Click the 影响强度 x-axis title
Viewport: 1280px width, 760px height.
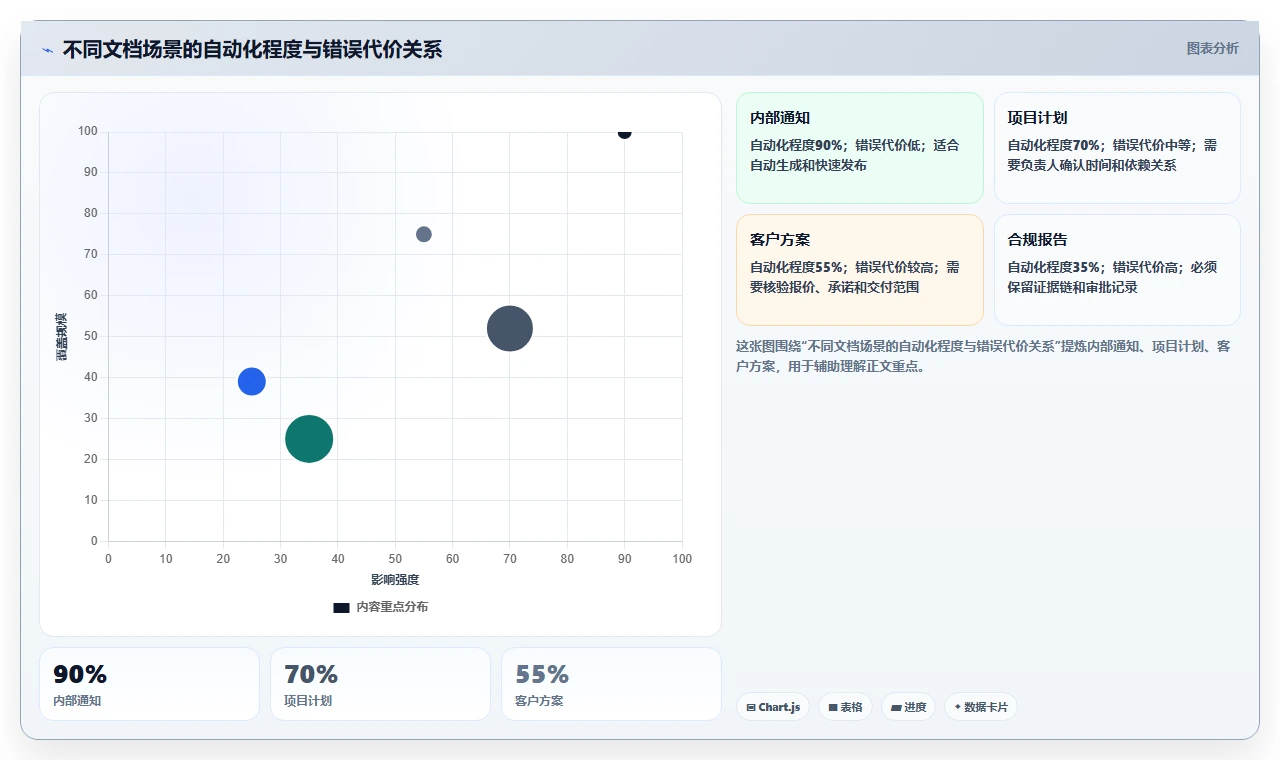(395, 580)
